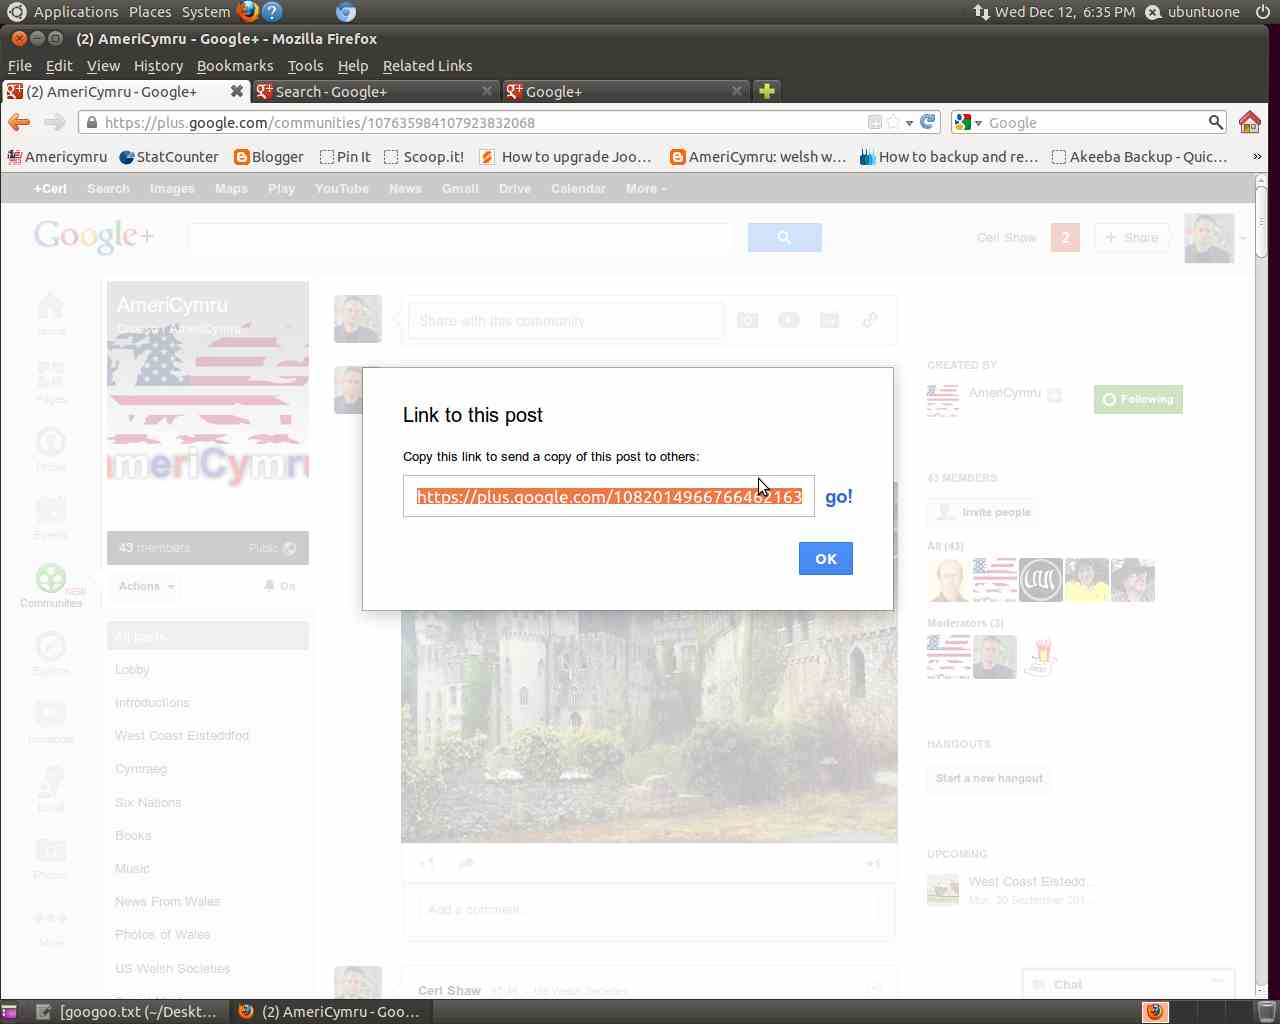This screenshot has width=1280, height=1024.
Task: Open the Related Links menu
Action: [x=427, y=66]
